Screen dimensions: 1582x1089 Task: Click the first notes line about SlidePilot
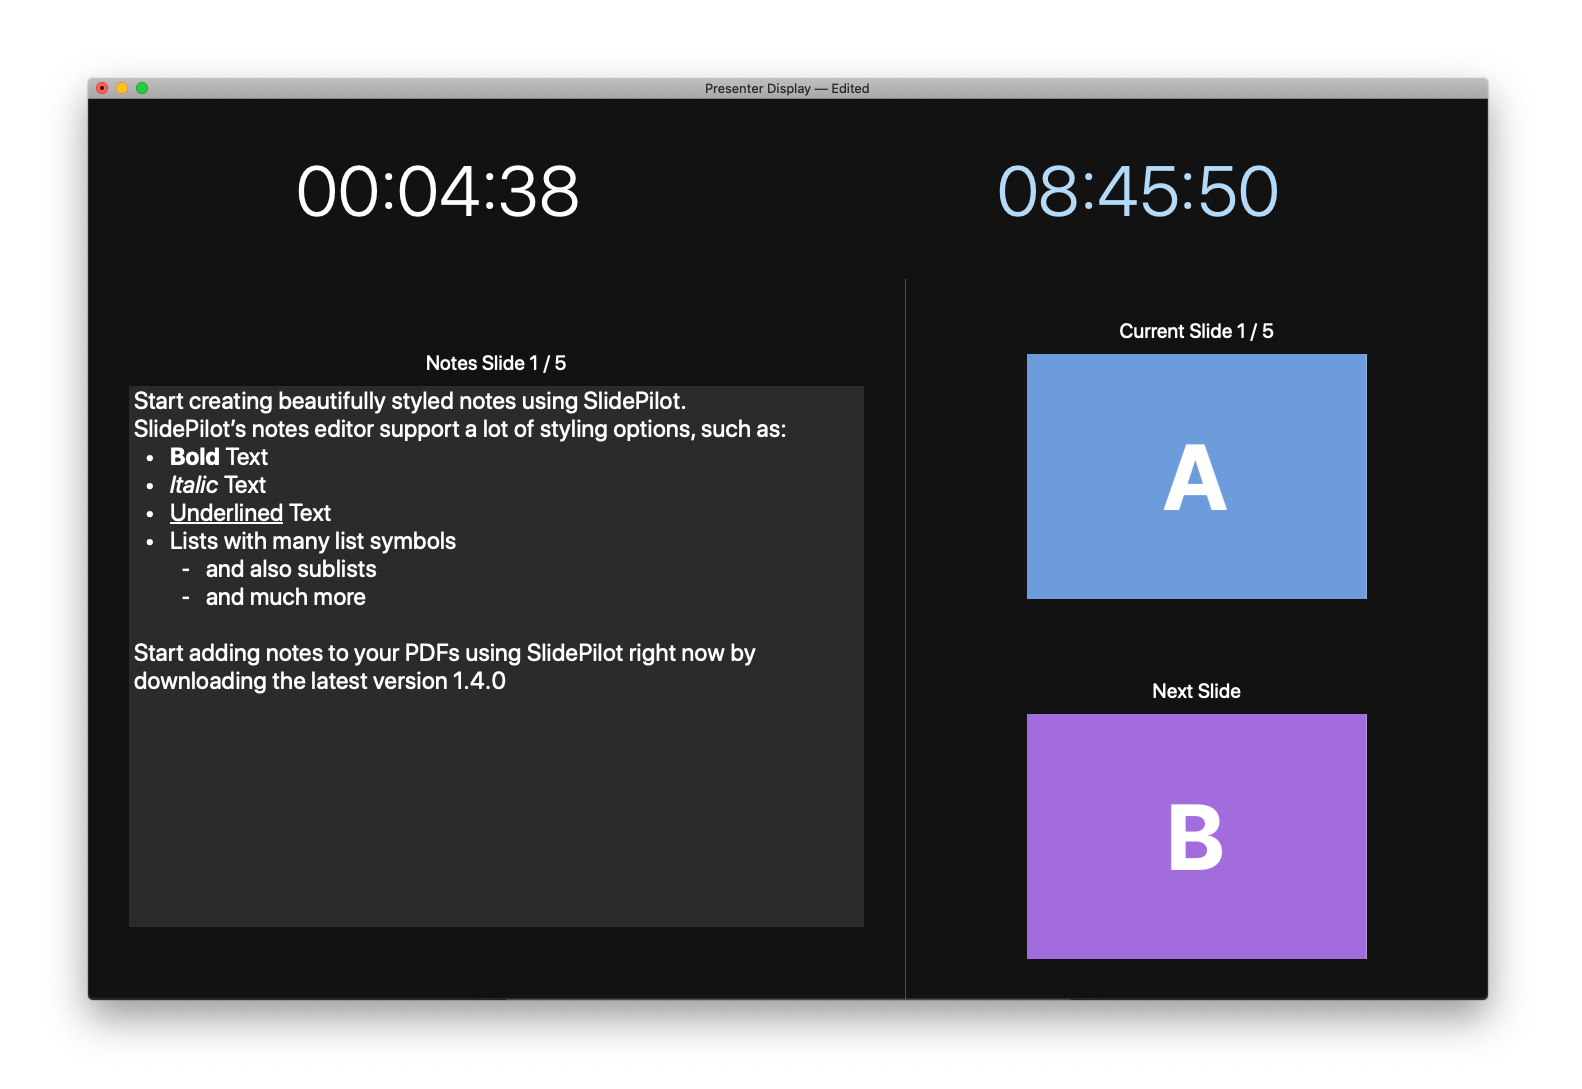pos(410,401)
